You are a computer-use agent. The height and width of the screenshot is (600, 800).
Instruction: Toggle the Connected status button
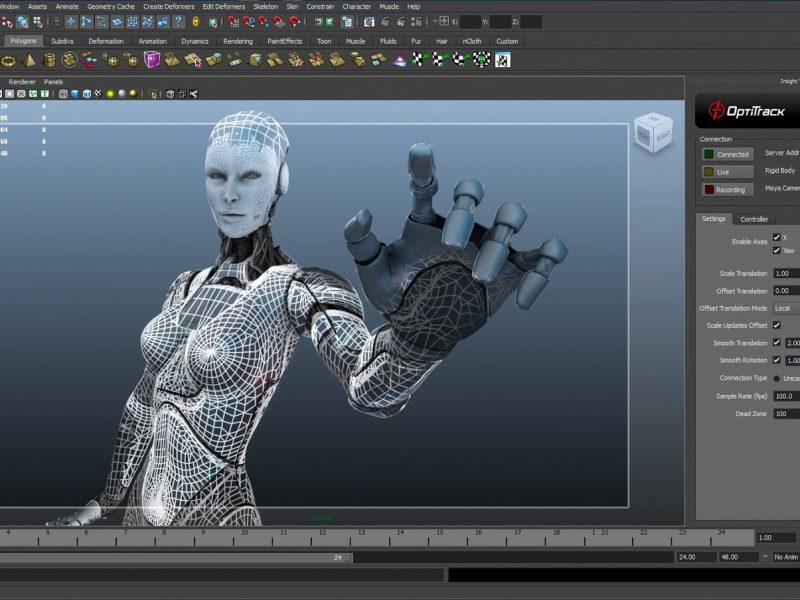728,154
